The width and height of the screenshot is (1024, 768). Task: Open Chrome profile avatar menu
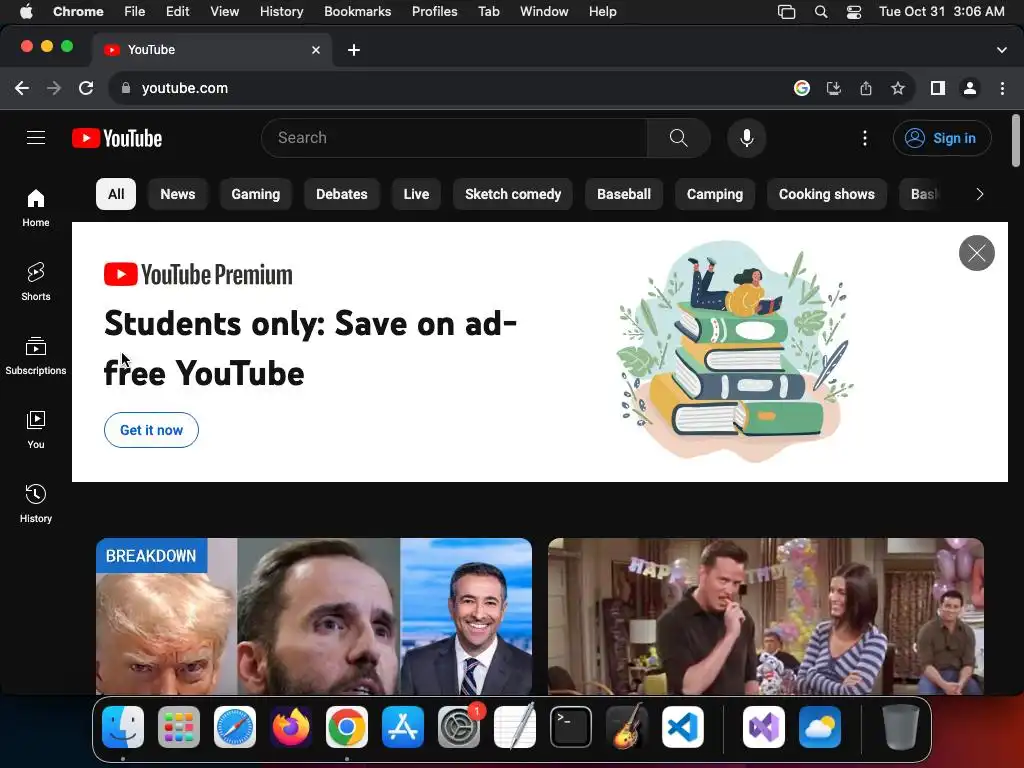coord(970,88)
